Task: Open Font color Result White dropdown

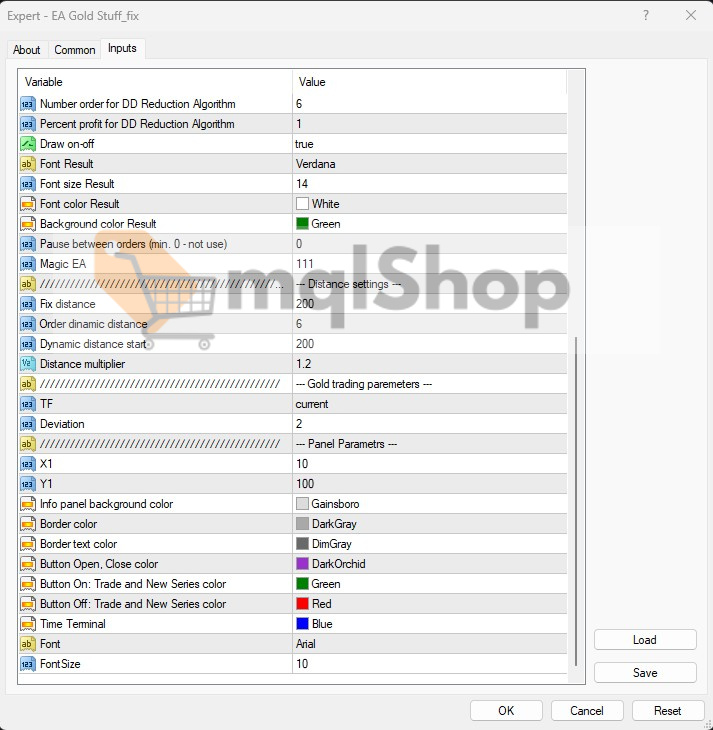Action: click(428, 204)
